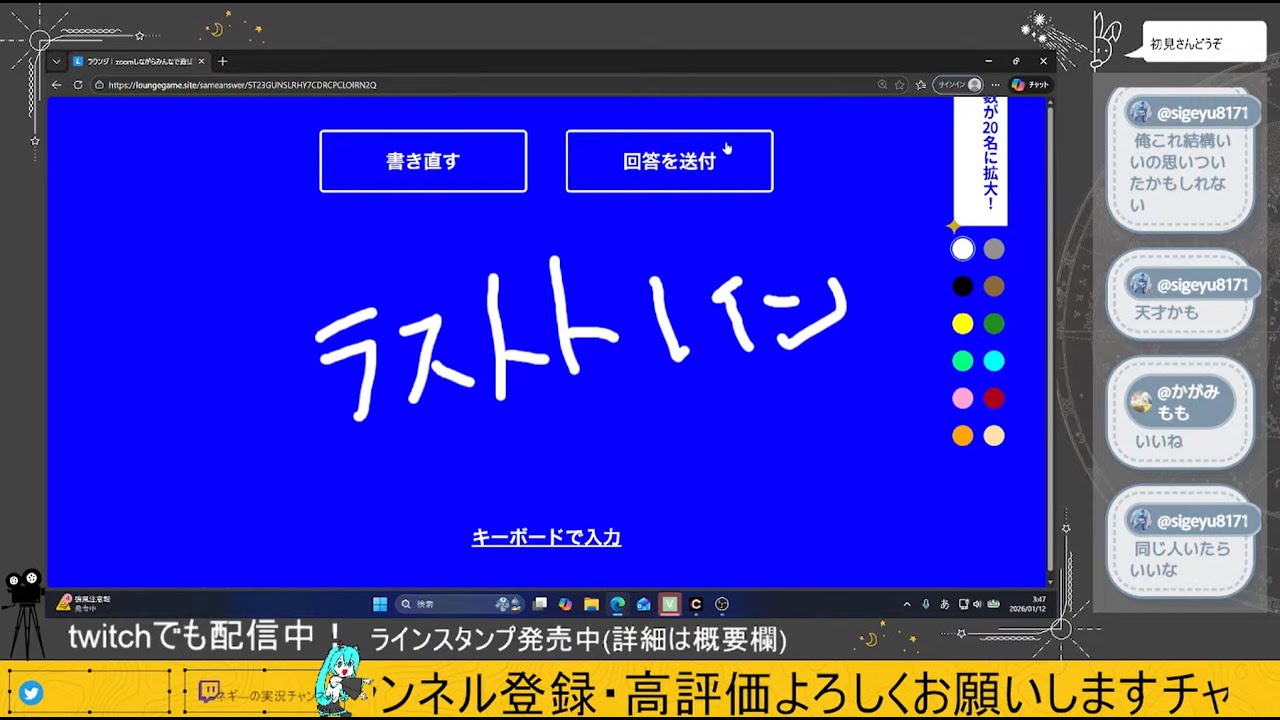Image resolution: width=1280 pixels, height=720 pixels.
Task: Add page to favorites with star icon
Action: pyautogui.click(x=899, y=85)
